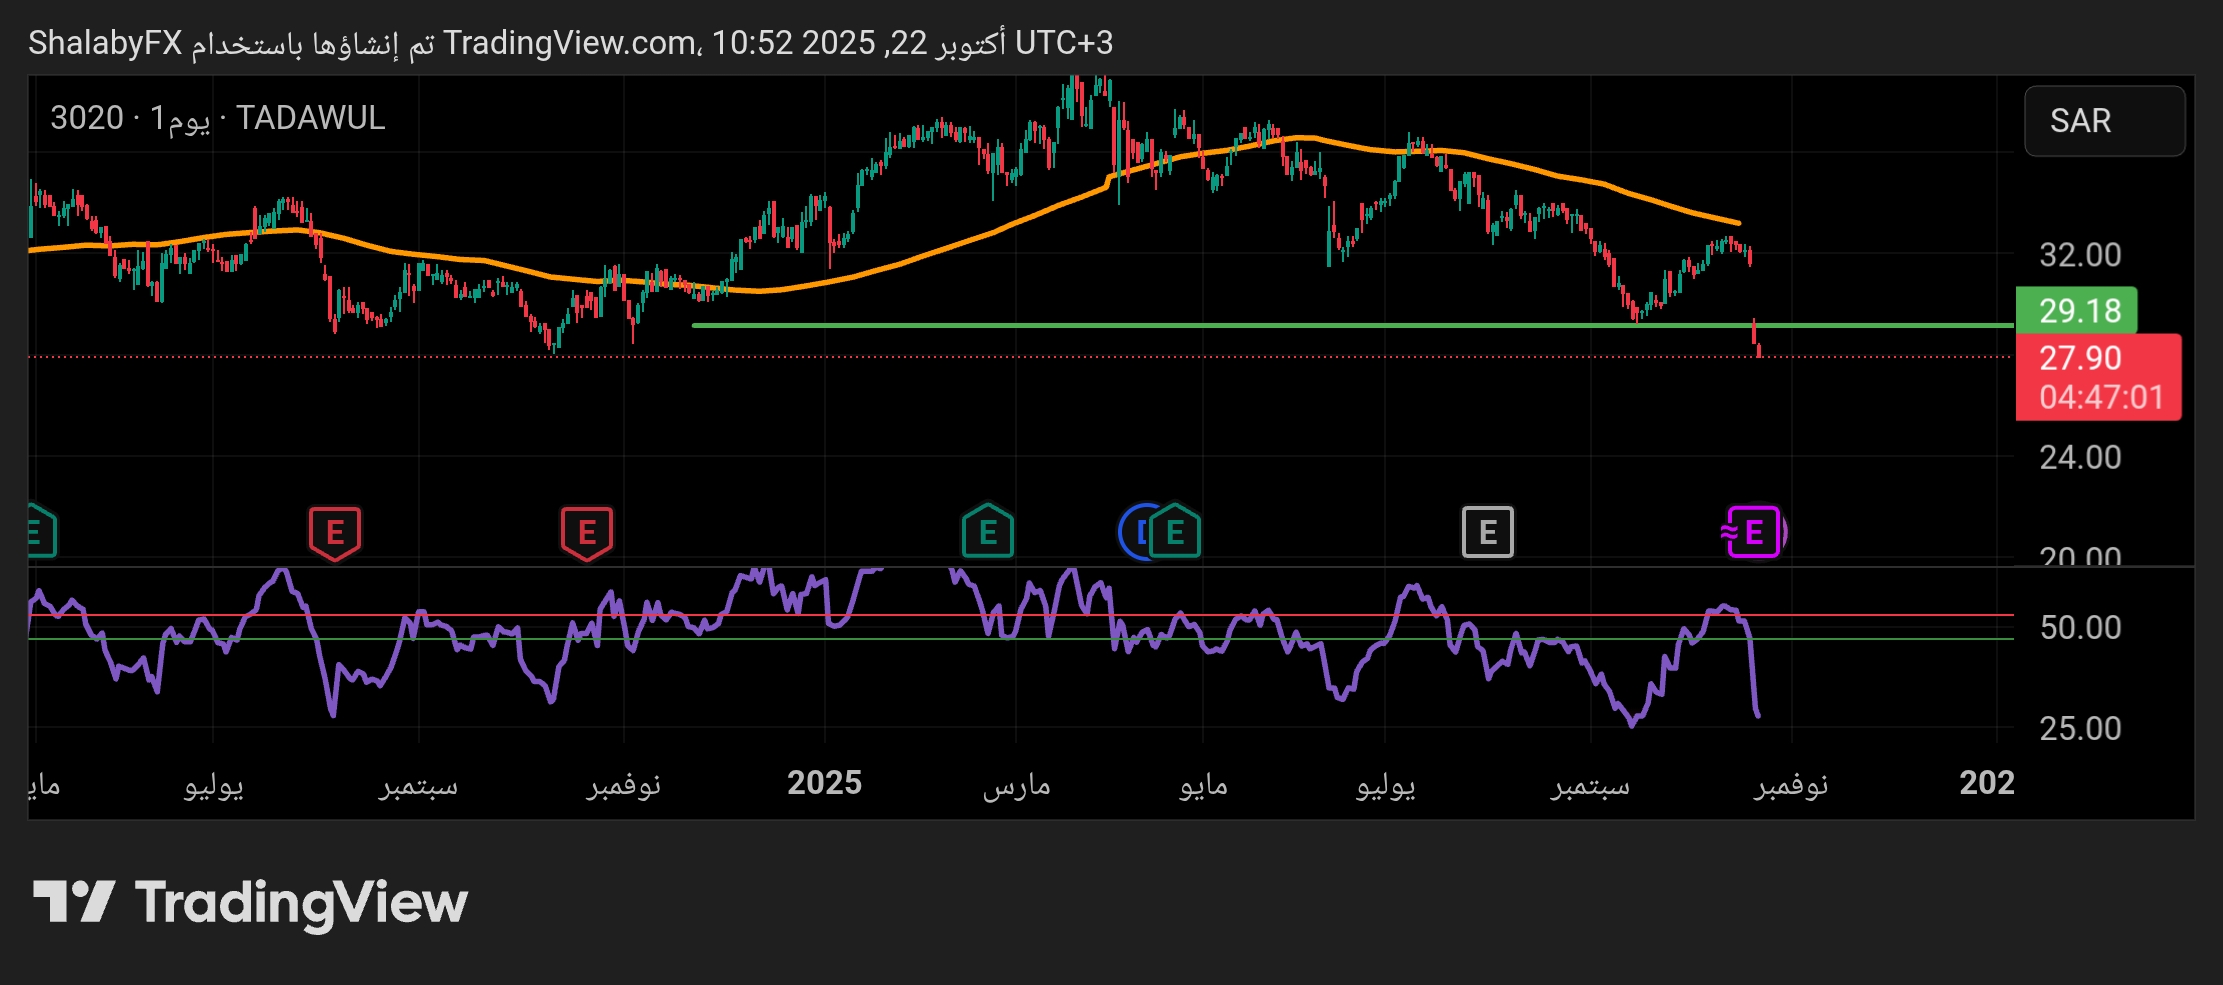Image resolution: width=2223 pixels, height=985 pixels.
Task: Click the TradingView.com text in header
Action: (570, 43)
